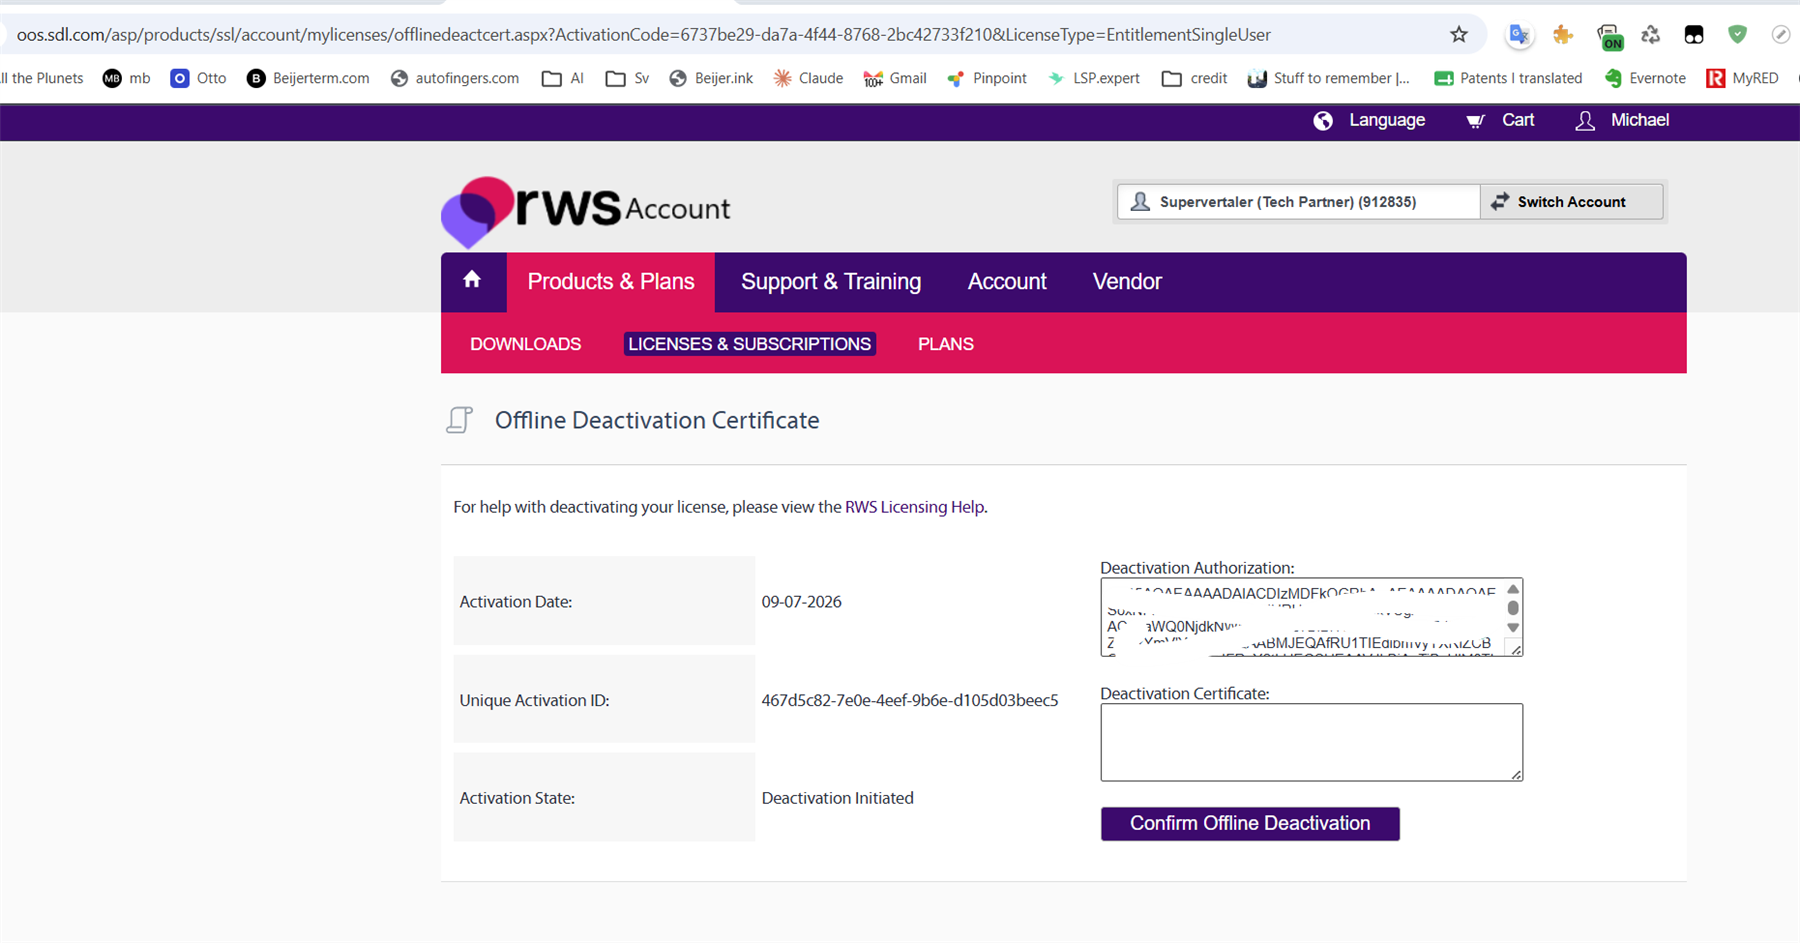Expand the credit bookmarks folder
The height and width of the screenshot is (943, 1800).
click(1195, 78)
